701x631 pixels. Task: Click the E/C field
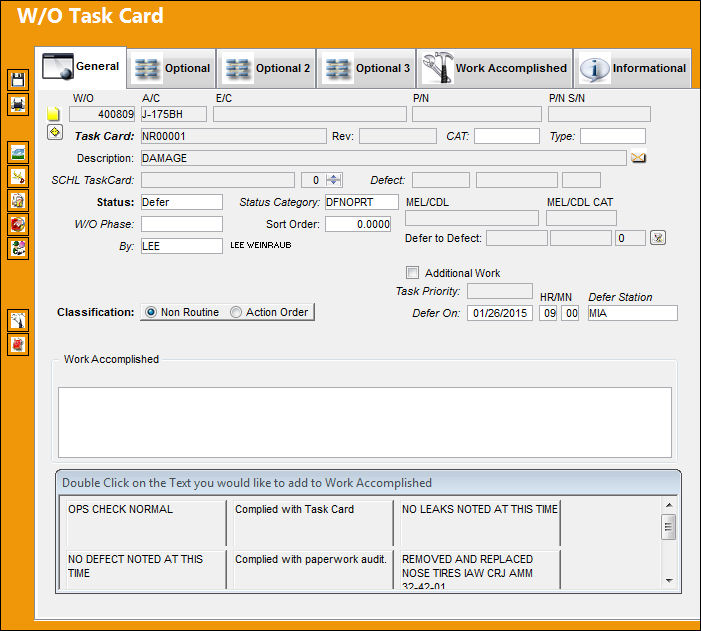point(310,114)
